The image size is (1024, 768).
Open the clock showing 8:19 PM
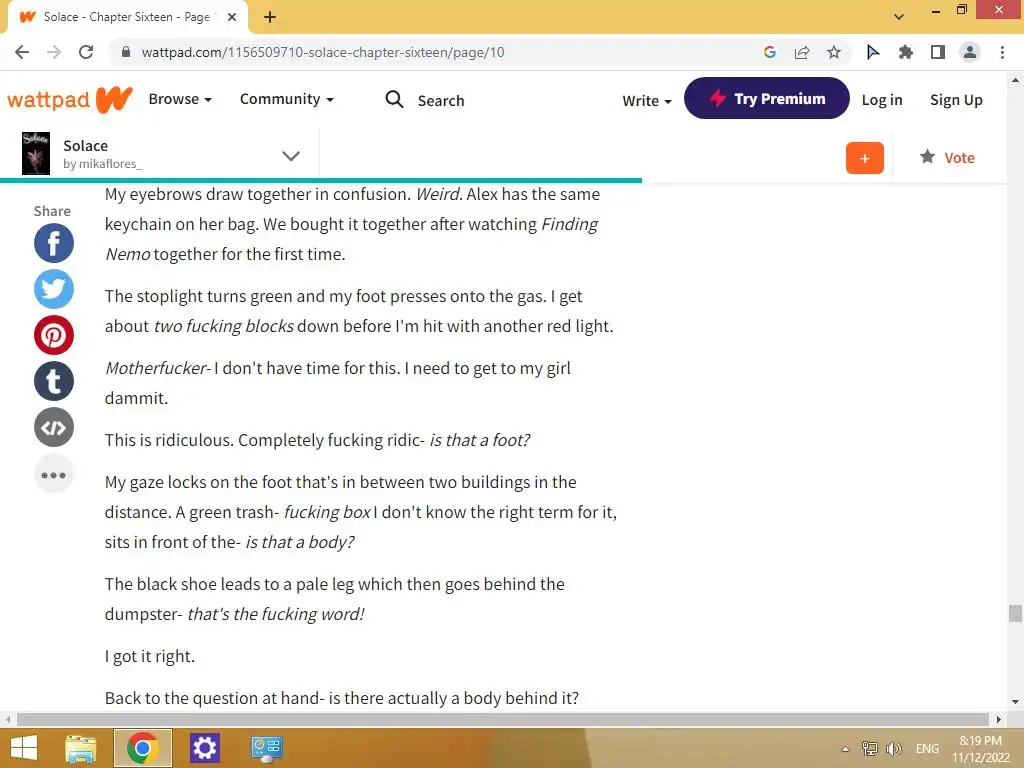click(x=981, y=748)
